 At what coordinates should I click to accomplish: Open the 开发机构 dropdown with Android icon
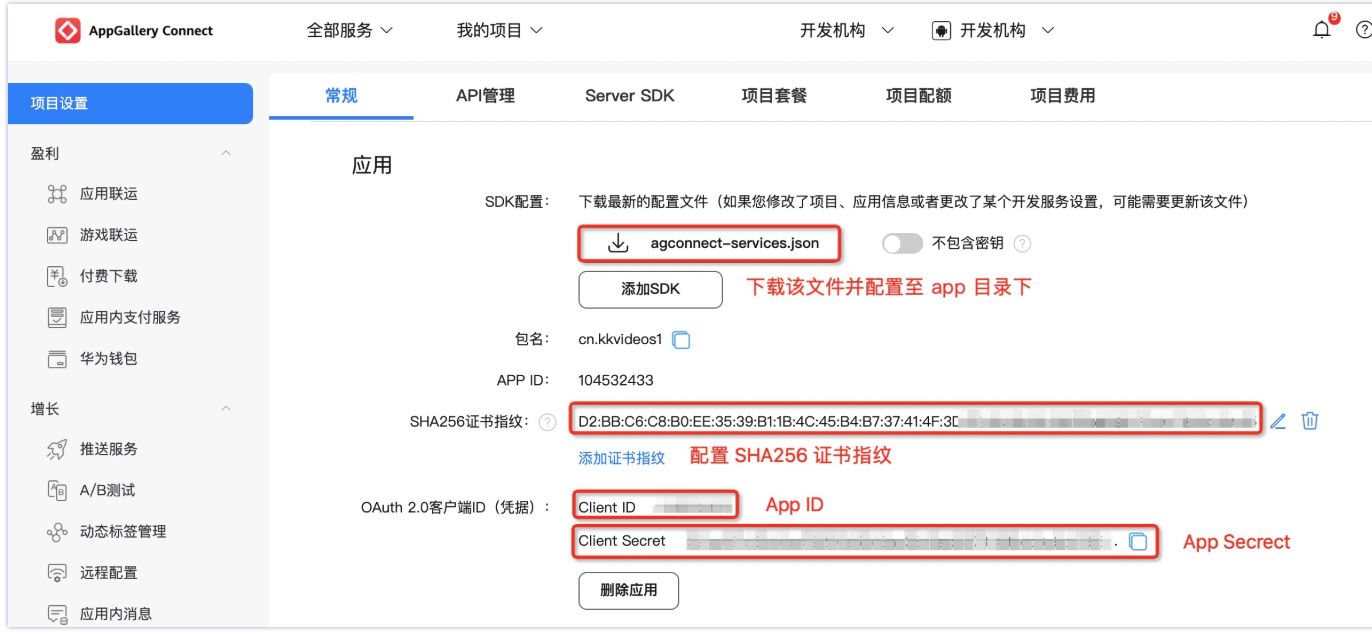tap(994, 31)
